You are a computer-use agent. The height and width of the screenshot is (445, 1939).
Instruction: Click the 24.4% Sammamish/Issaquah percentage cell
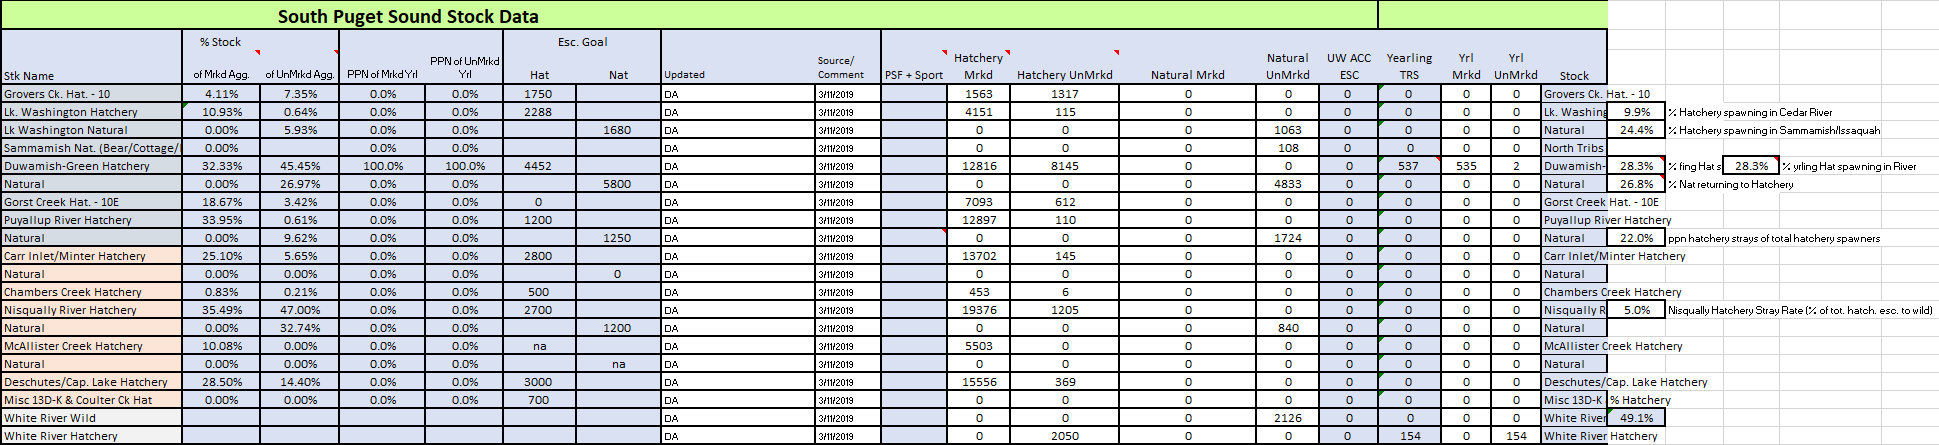(1636, 130)
